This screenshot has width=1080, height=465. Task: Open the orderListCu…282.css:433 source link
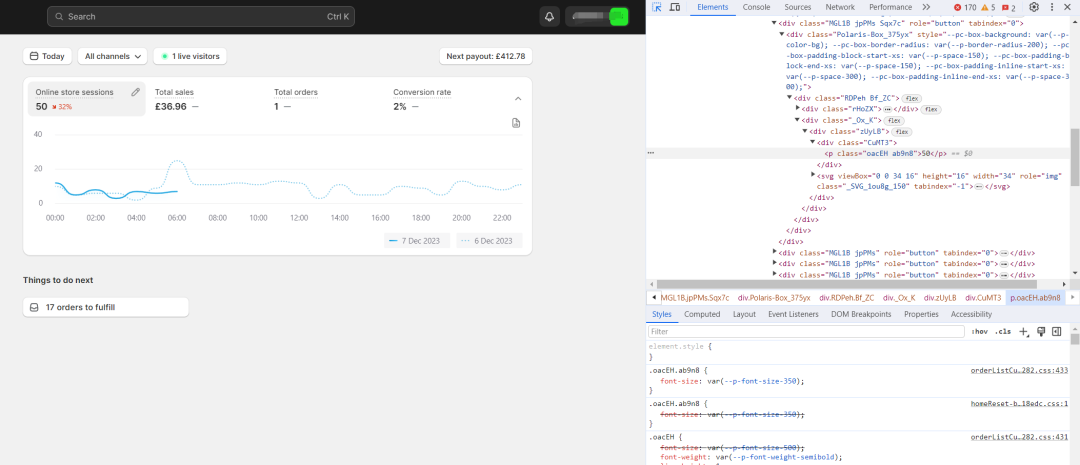tap(1019, 370)
